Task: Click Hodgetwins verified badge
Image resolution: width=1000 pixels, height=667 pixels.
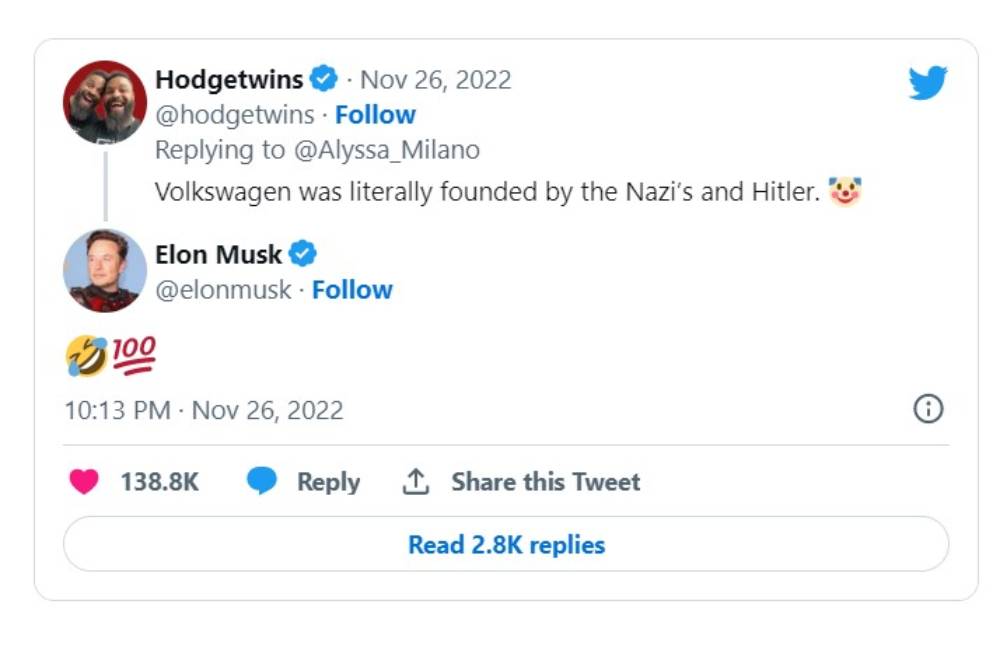Action: click(x=322, y=79)
